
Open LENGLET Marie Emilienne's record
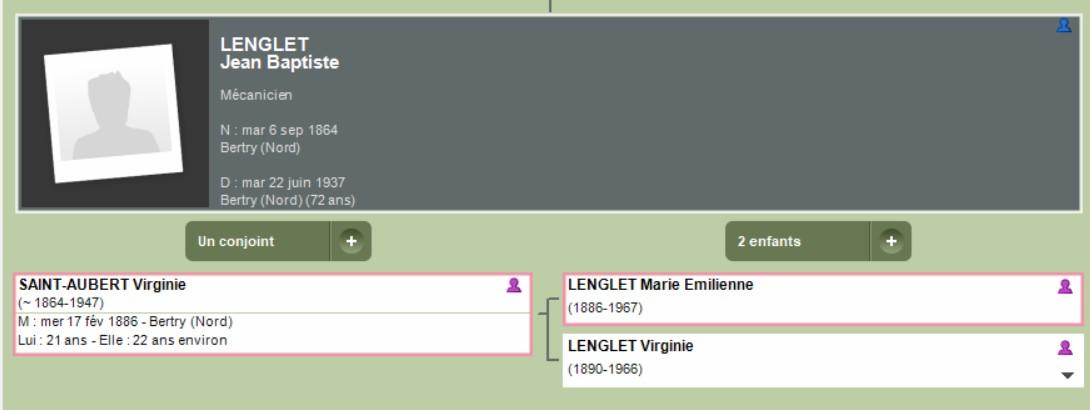(660, 284)
